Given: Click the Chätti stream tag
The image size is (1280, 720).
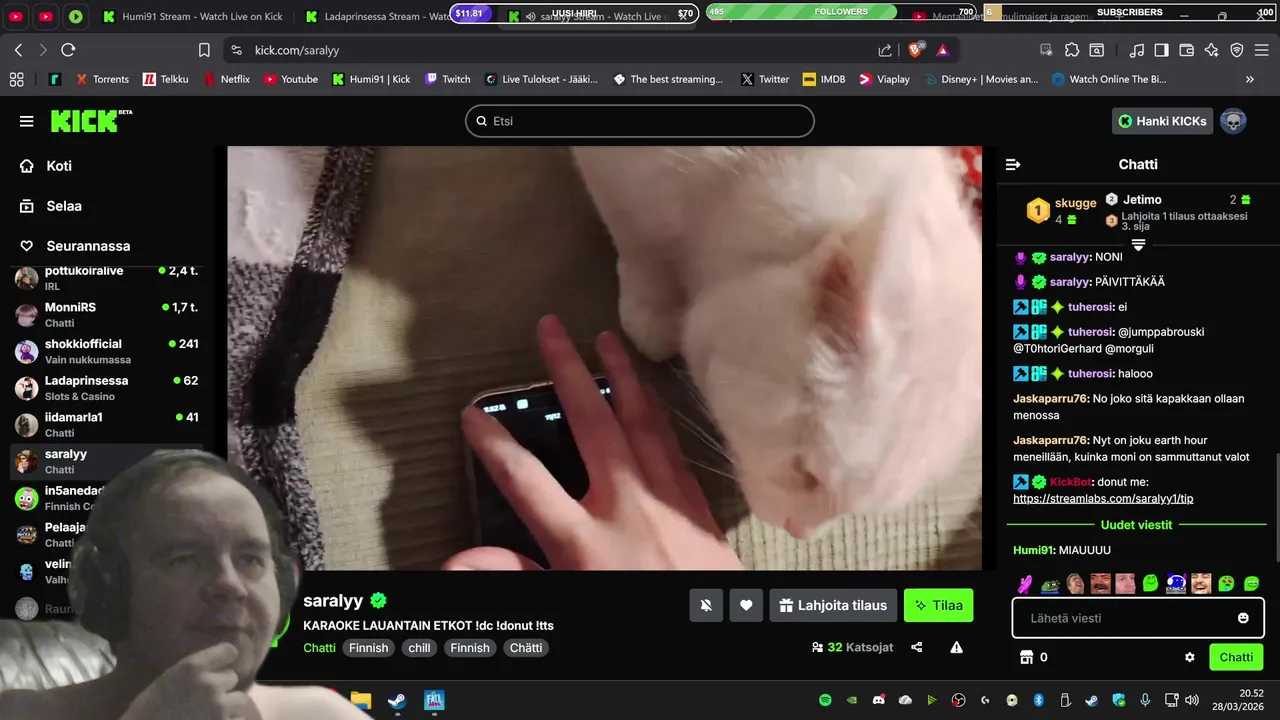Looking at the screenshot, I should click(526, 648).
